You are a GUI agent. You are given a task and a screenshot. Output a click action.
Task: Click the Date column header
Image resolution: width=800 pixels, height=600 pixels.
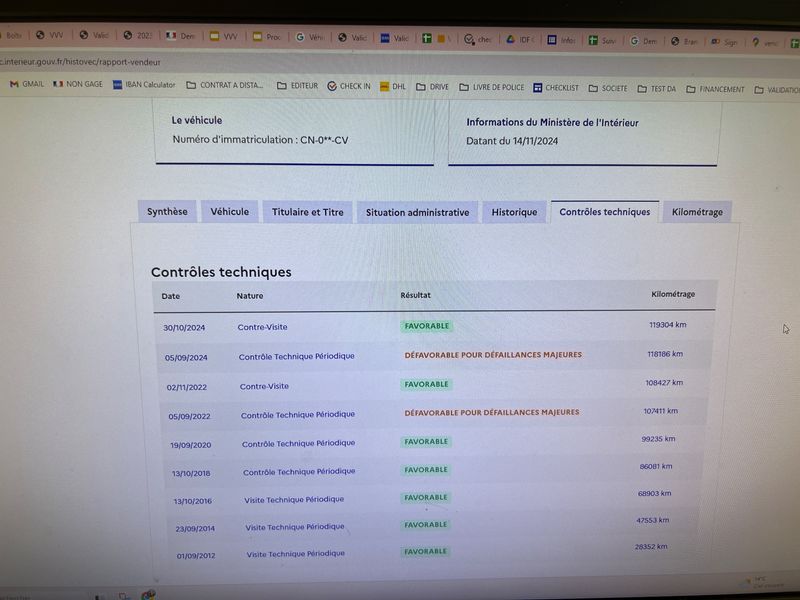tap(170, 296)
